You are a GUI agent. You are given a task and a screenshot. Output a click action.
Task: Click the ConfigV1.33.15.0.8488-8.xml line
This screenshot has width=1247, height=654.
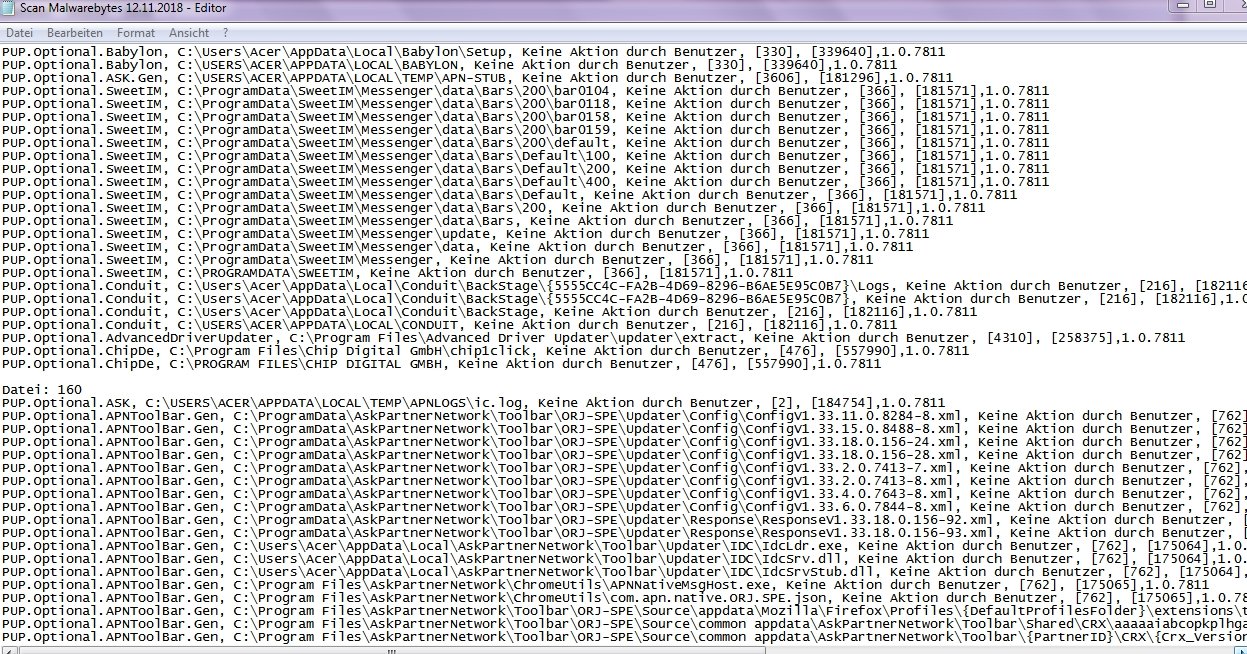click(624, 428)
